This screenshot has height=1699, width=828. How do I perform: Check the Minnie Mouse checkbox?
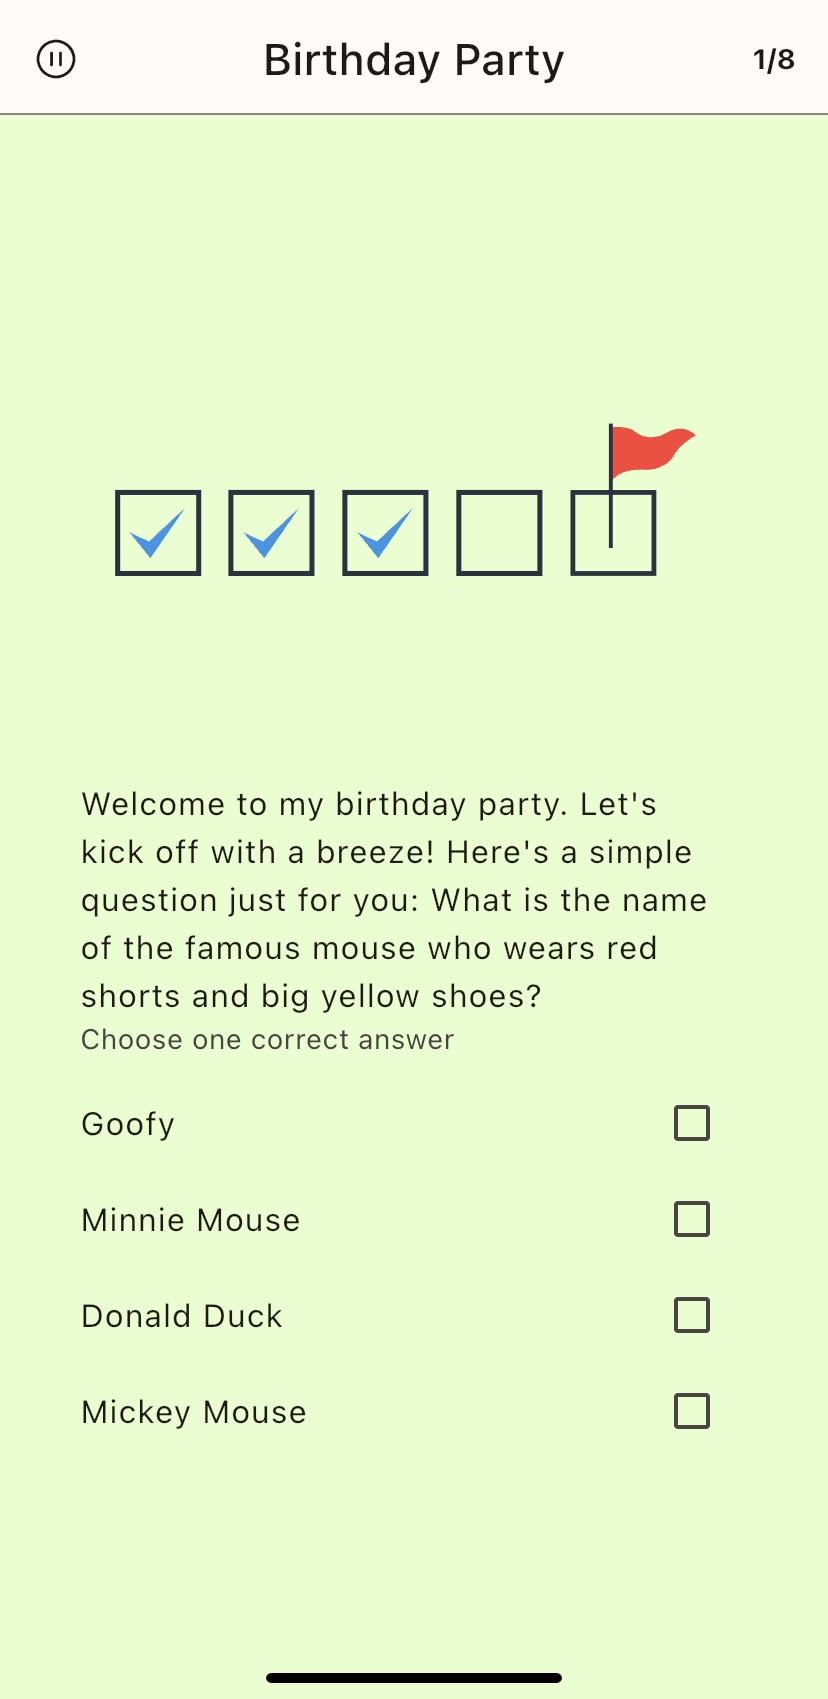692,1219
